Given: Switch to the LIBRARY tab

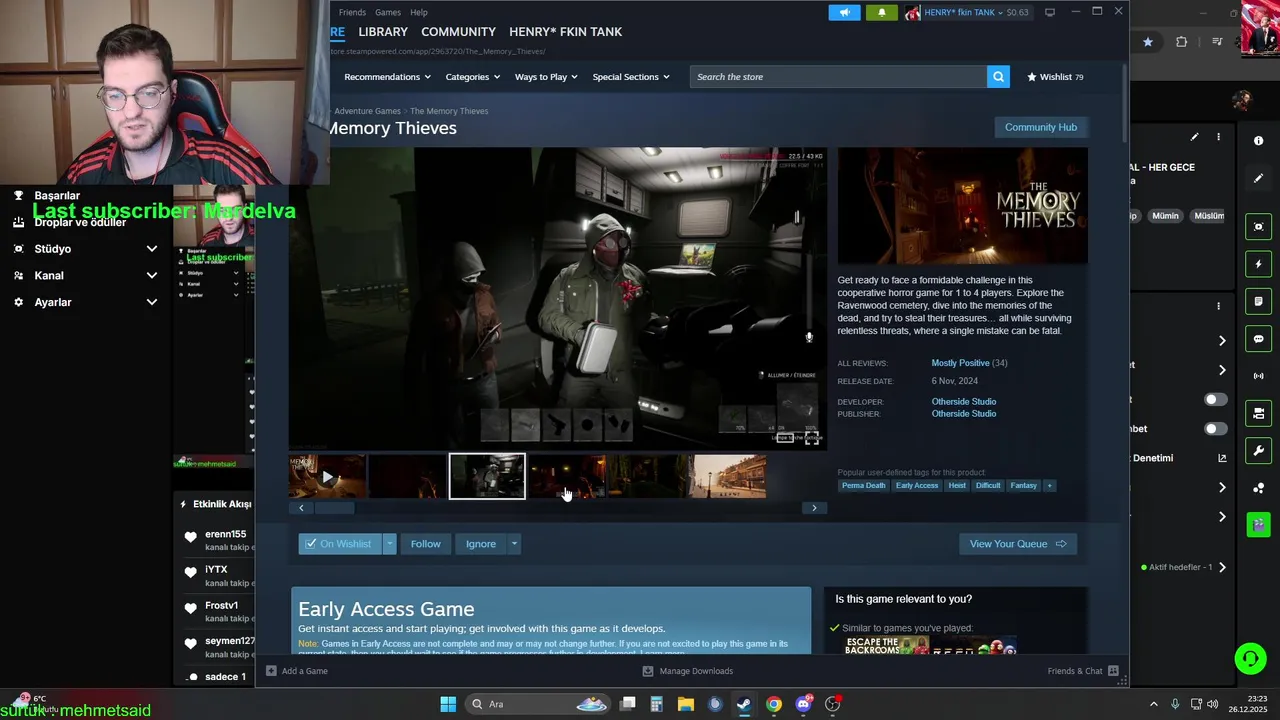Looking at the screenshot, I should (383, 32).
